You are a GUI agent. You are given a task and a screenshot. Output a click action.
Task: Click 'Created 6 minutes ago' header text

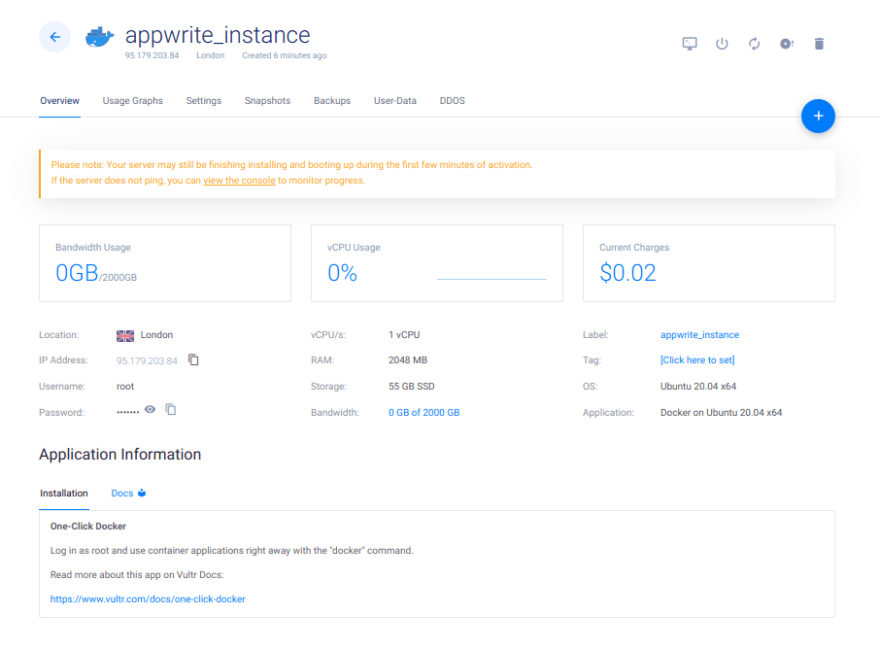pyautogui.click(x=284, y=56)
